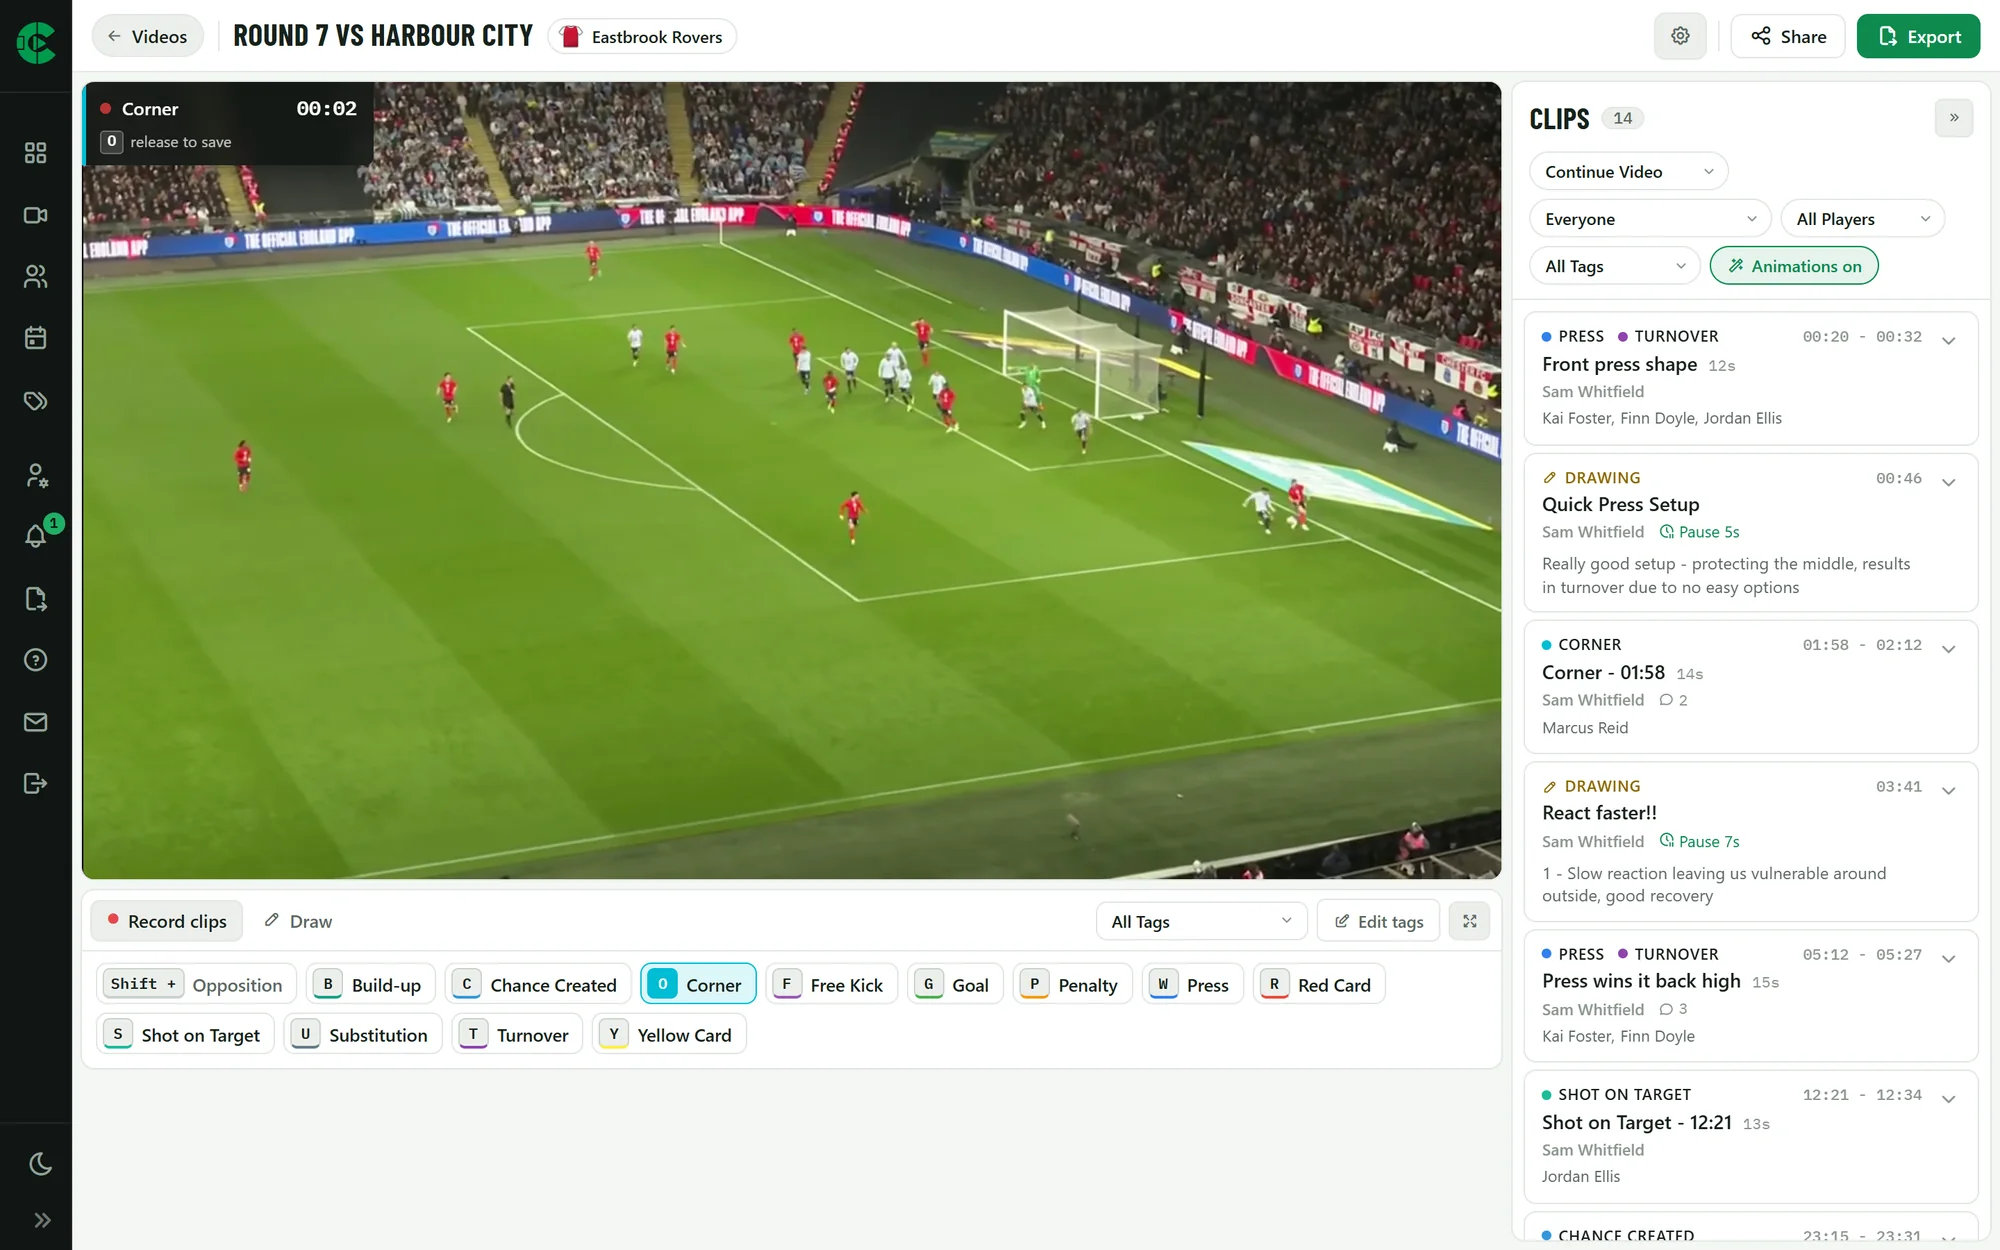This screenshot has height=1250, width=2000.
Task: Open the team players sidebar icon
Action: [x=35, y=277]
